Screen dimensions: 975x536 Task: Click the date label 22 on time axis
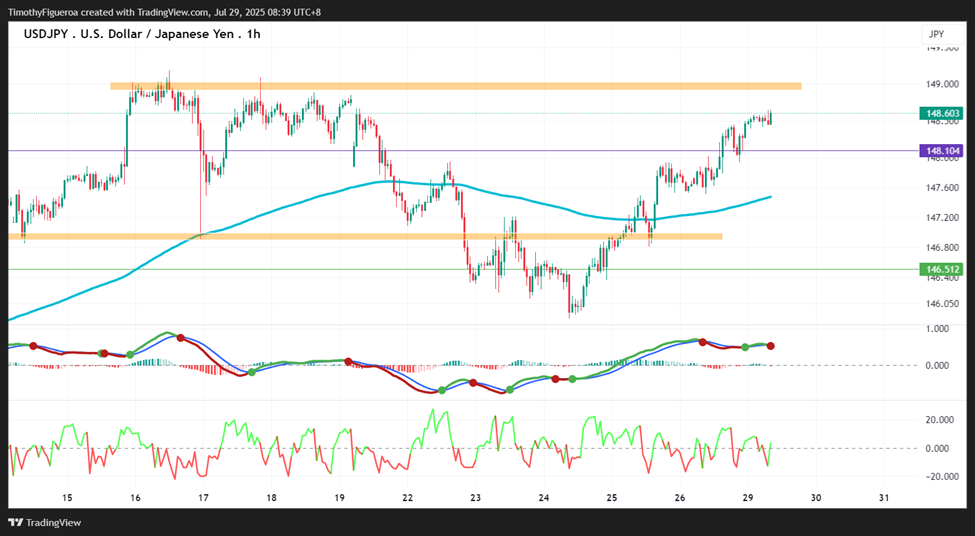click(x=407, y=498)
